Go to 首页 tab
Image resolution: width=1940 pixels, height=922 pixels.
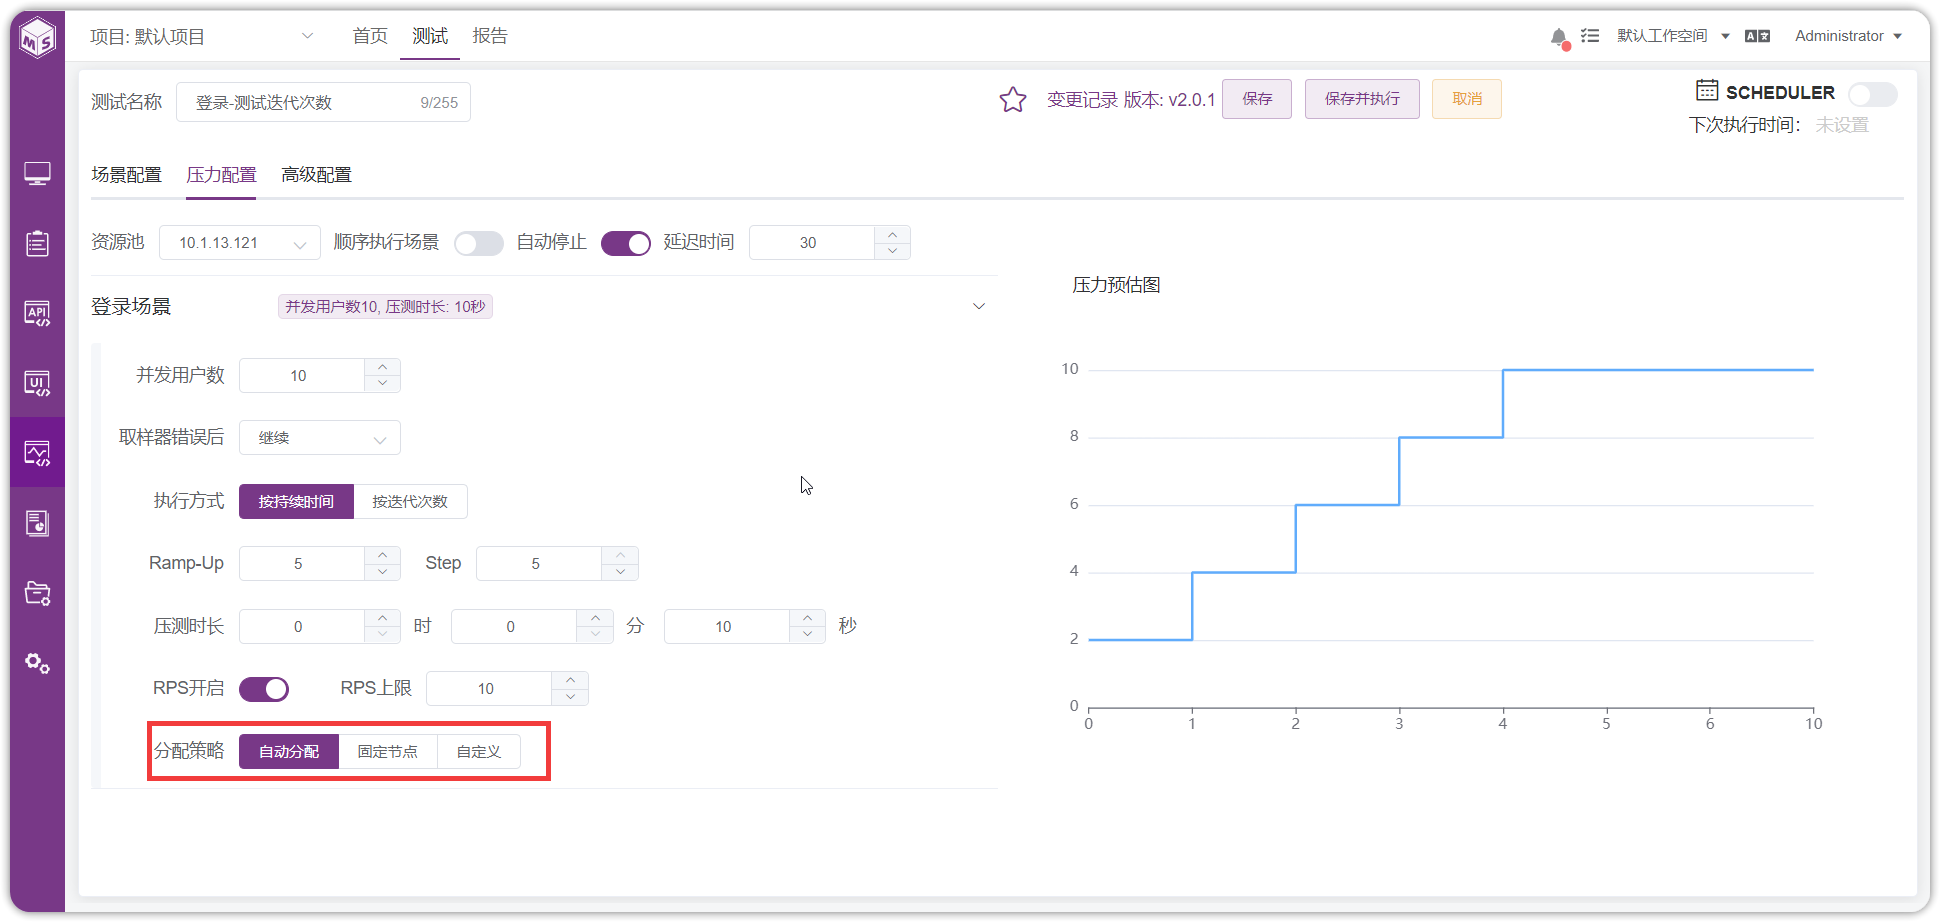[x=370, y=36]
